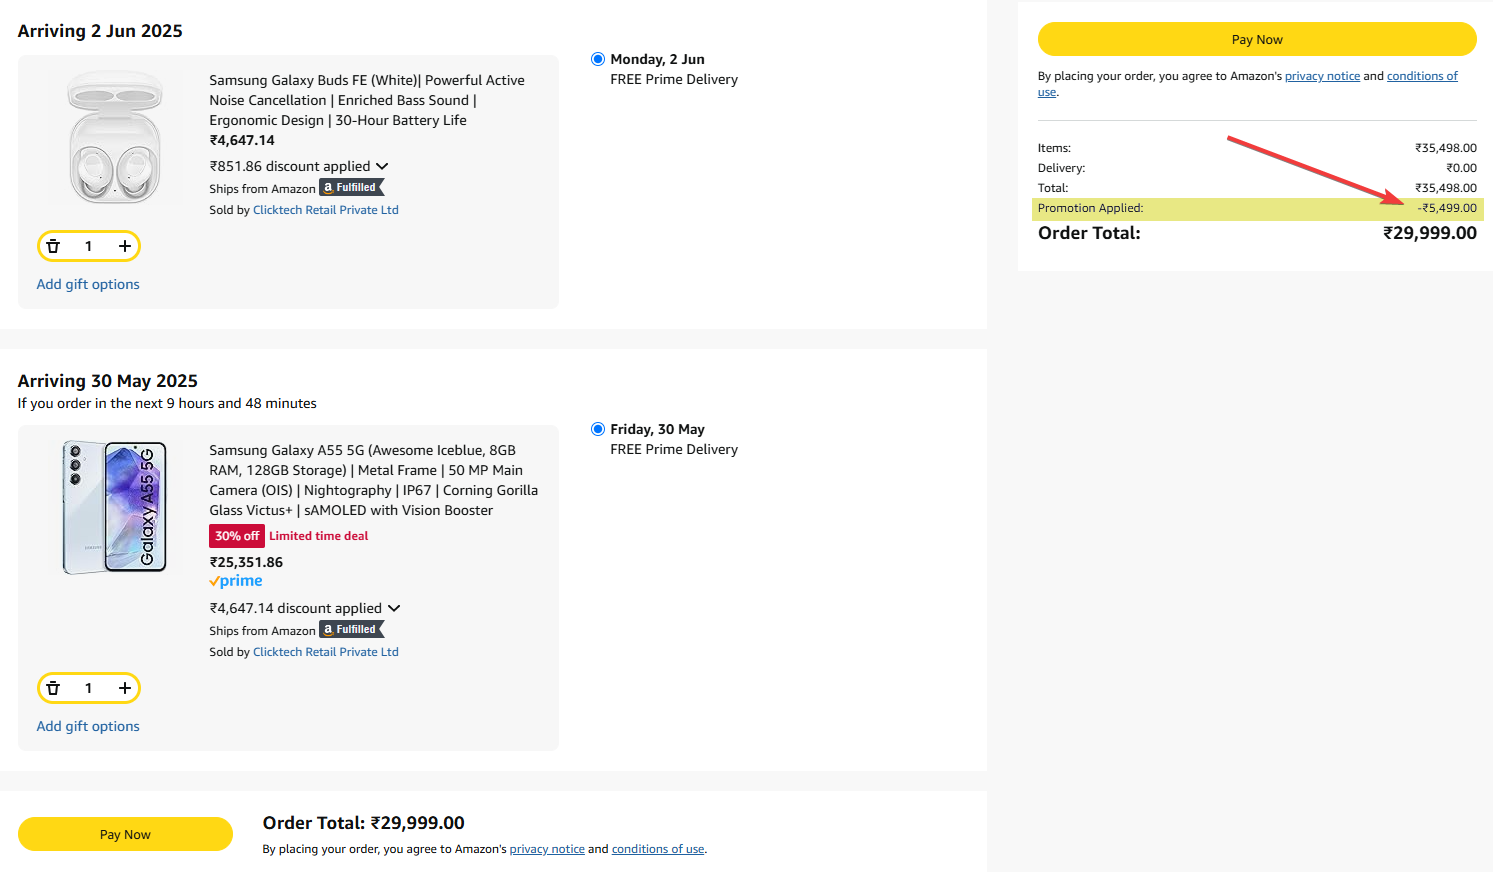Open privacy notice link in order summary
This screenshot has height=872, width=1493.
pyautogui.click(x=1322, y=76)
